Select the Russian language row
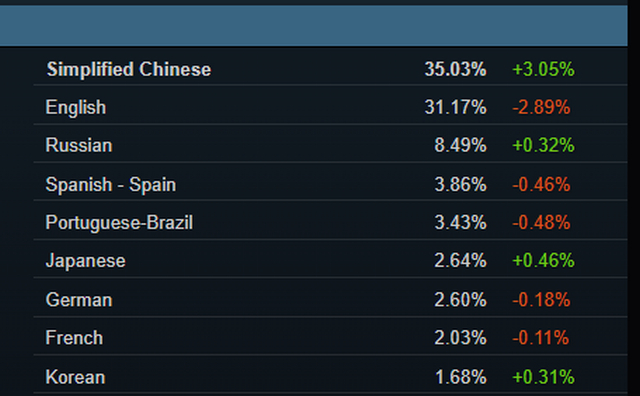The width and height of the screenshot is (640, 396). [x=330, y=145]
